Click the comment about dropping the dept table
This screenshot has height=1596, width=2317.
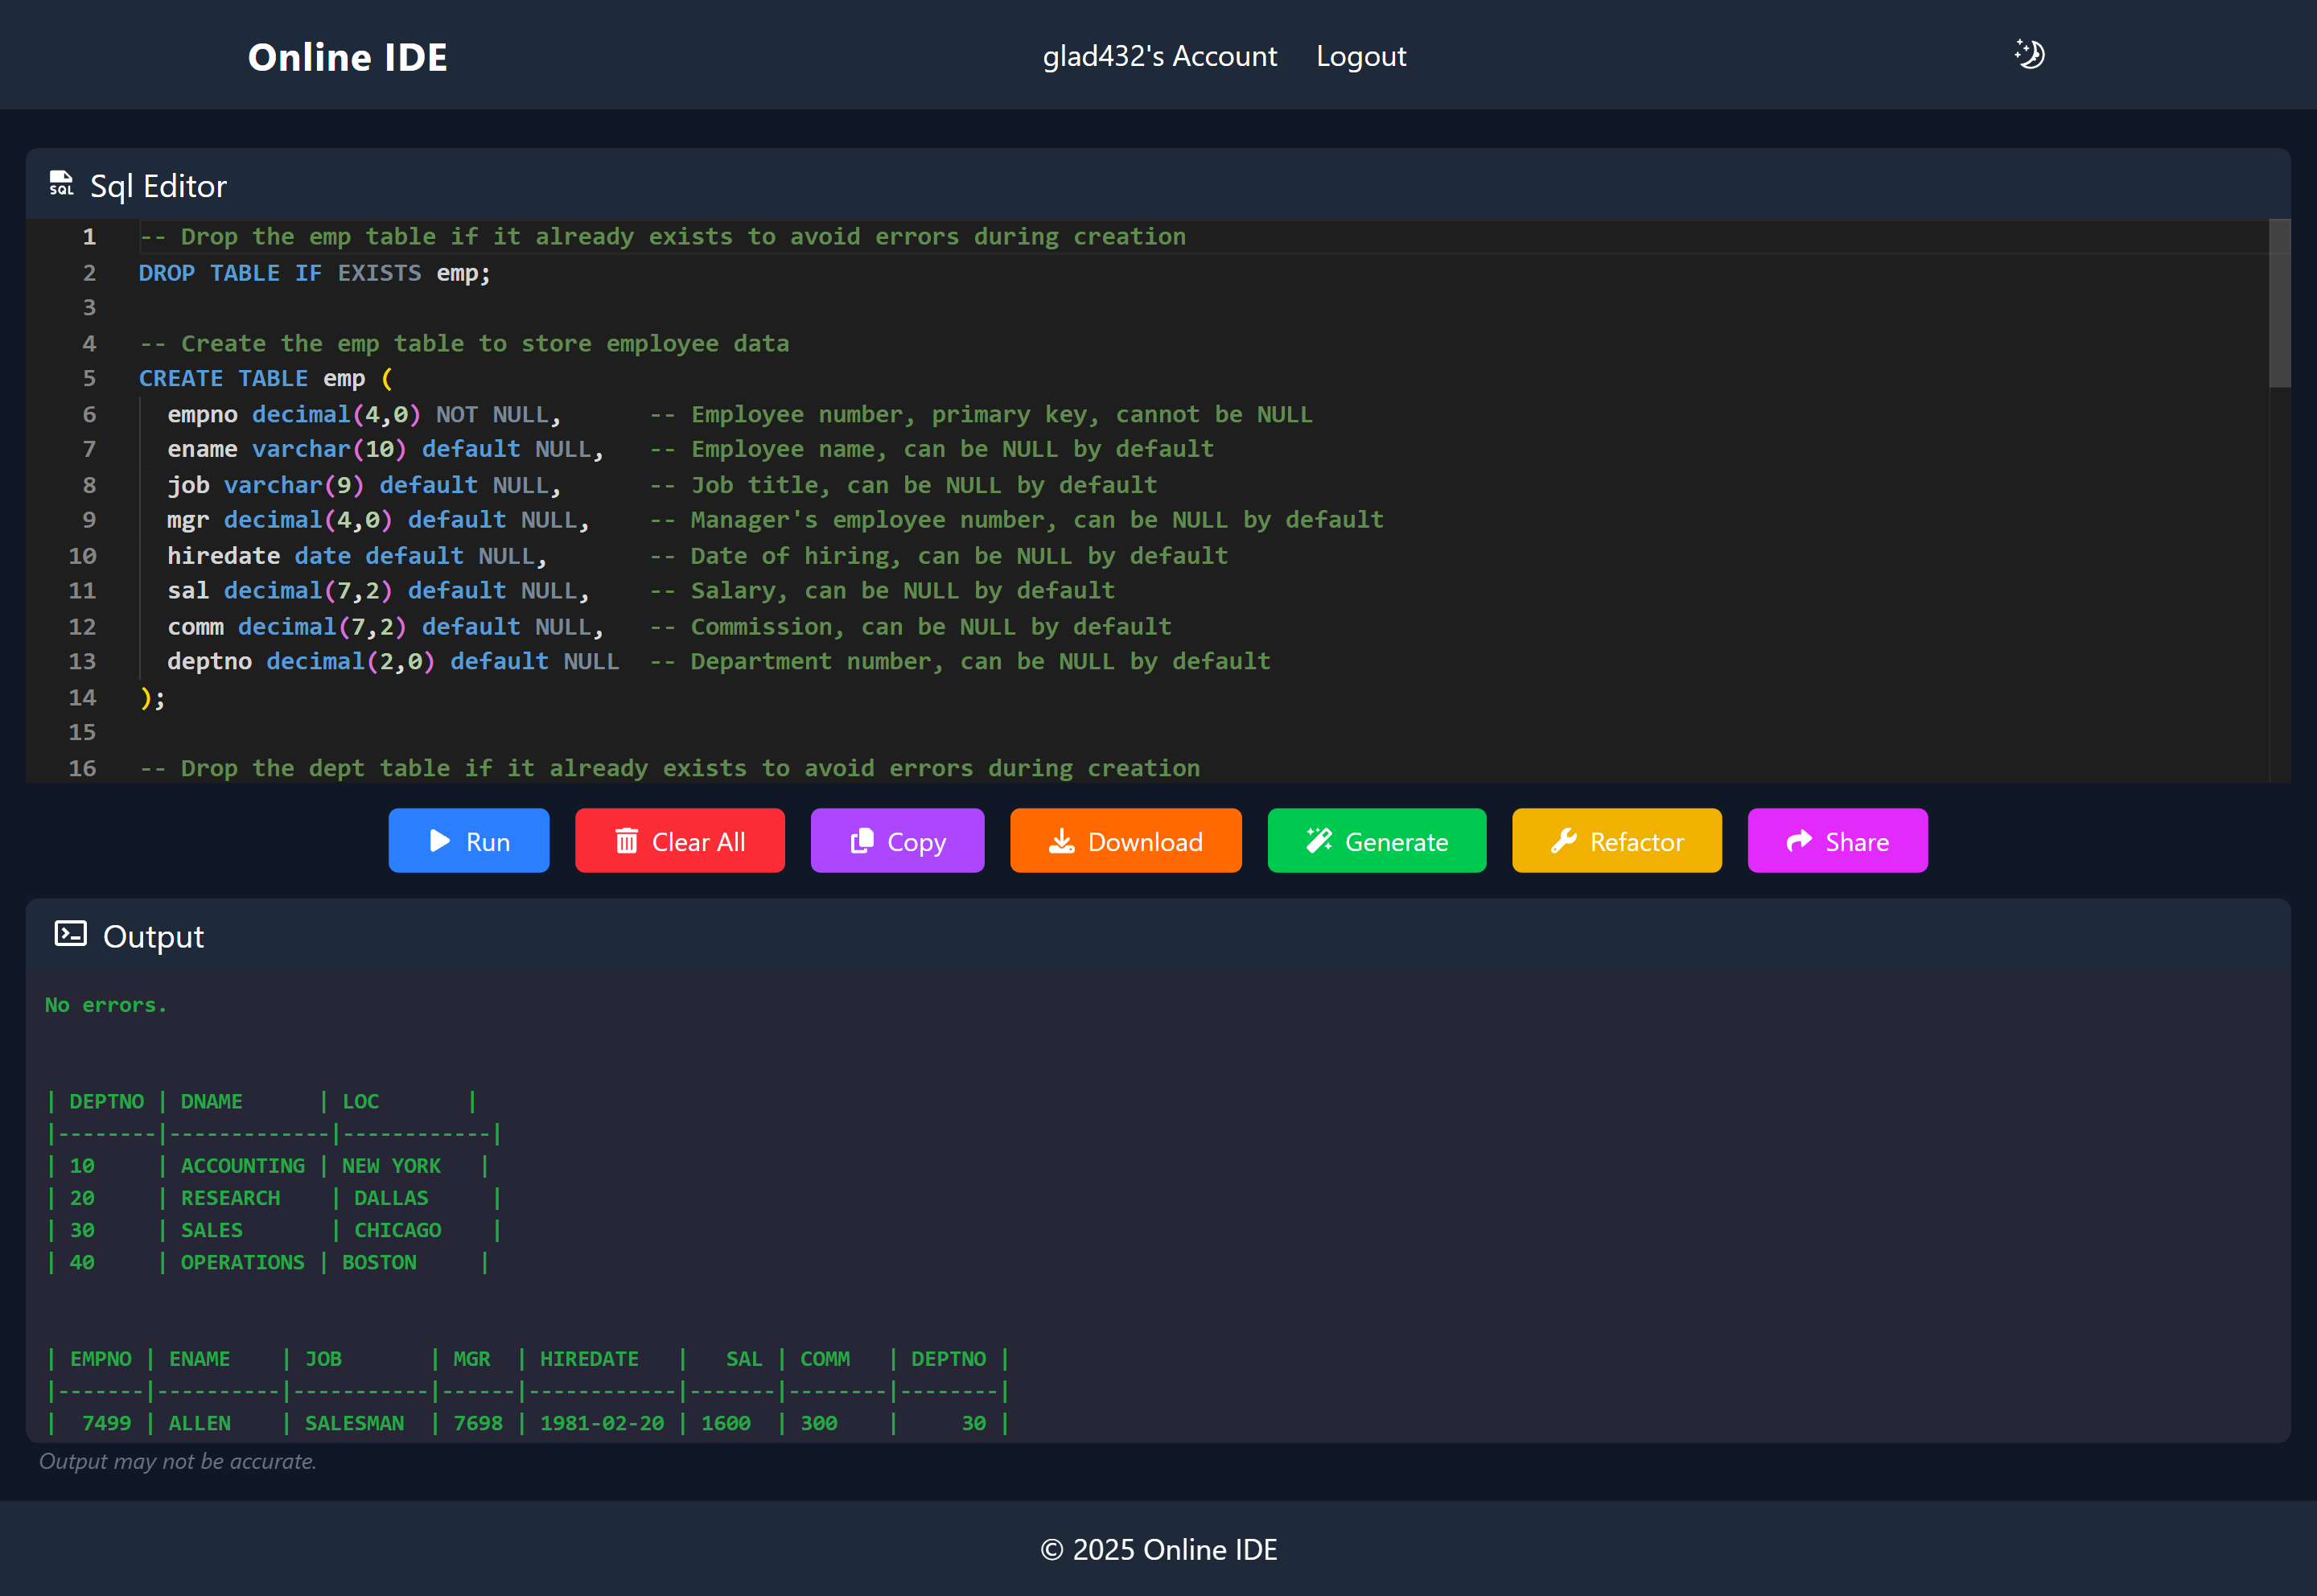click(x=669, y=769)
